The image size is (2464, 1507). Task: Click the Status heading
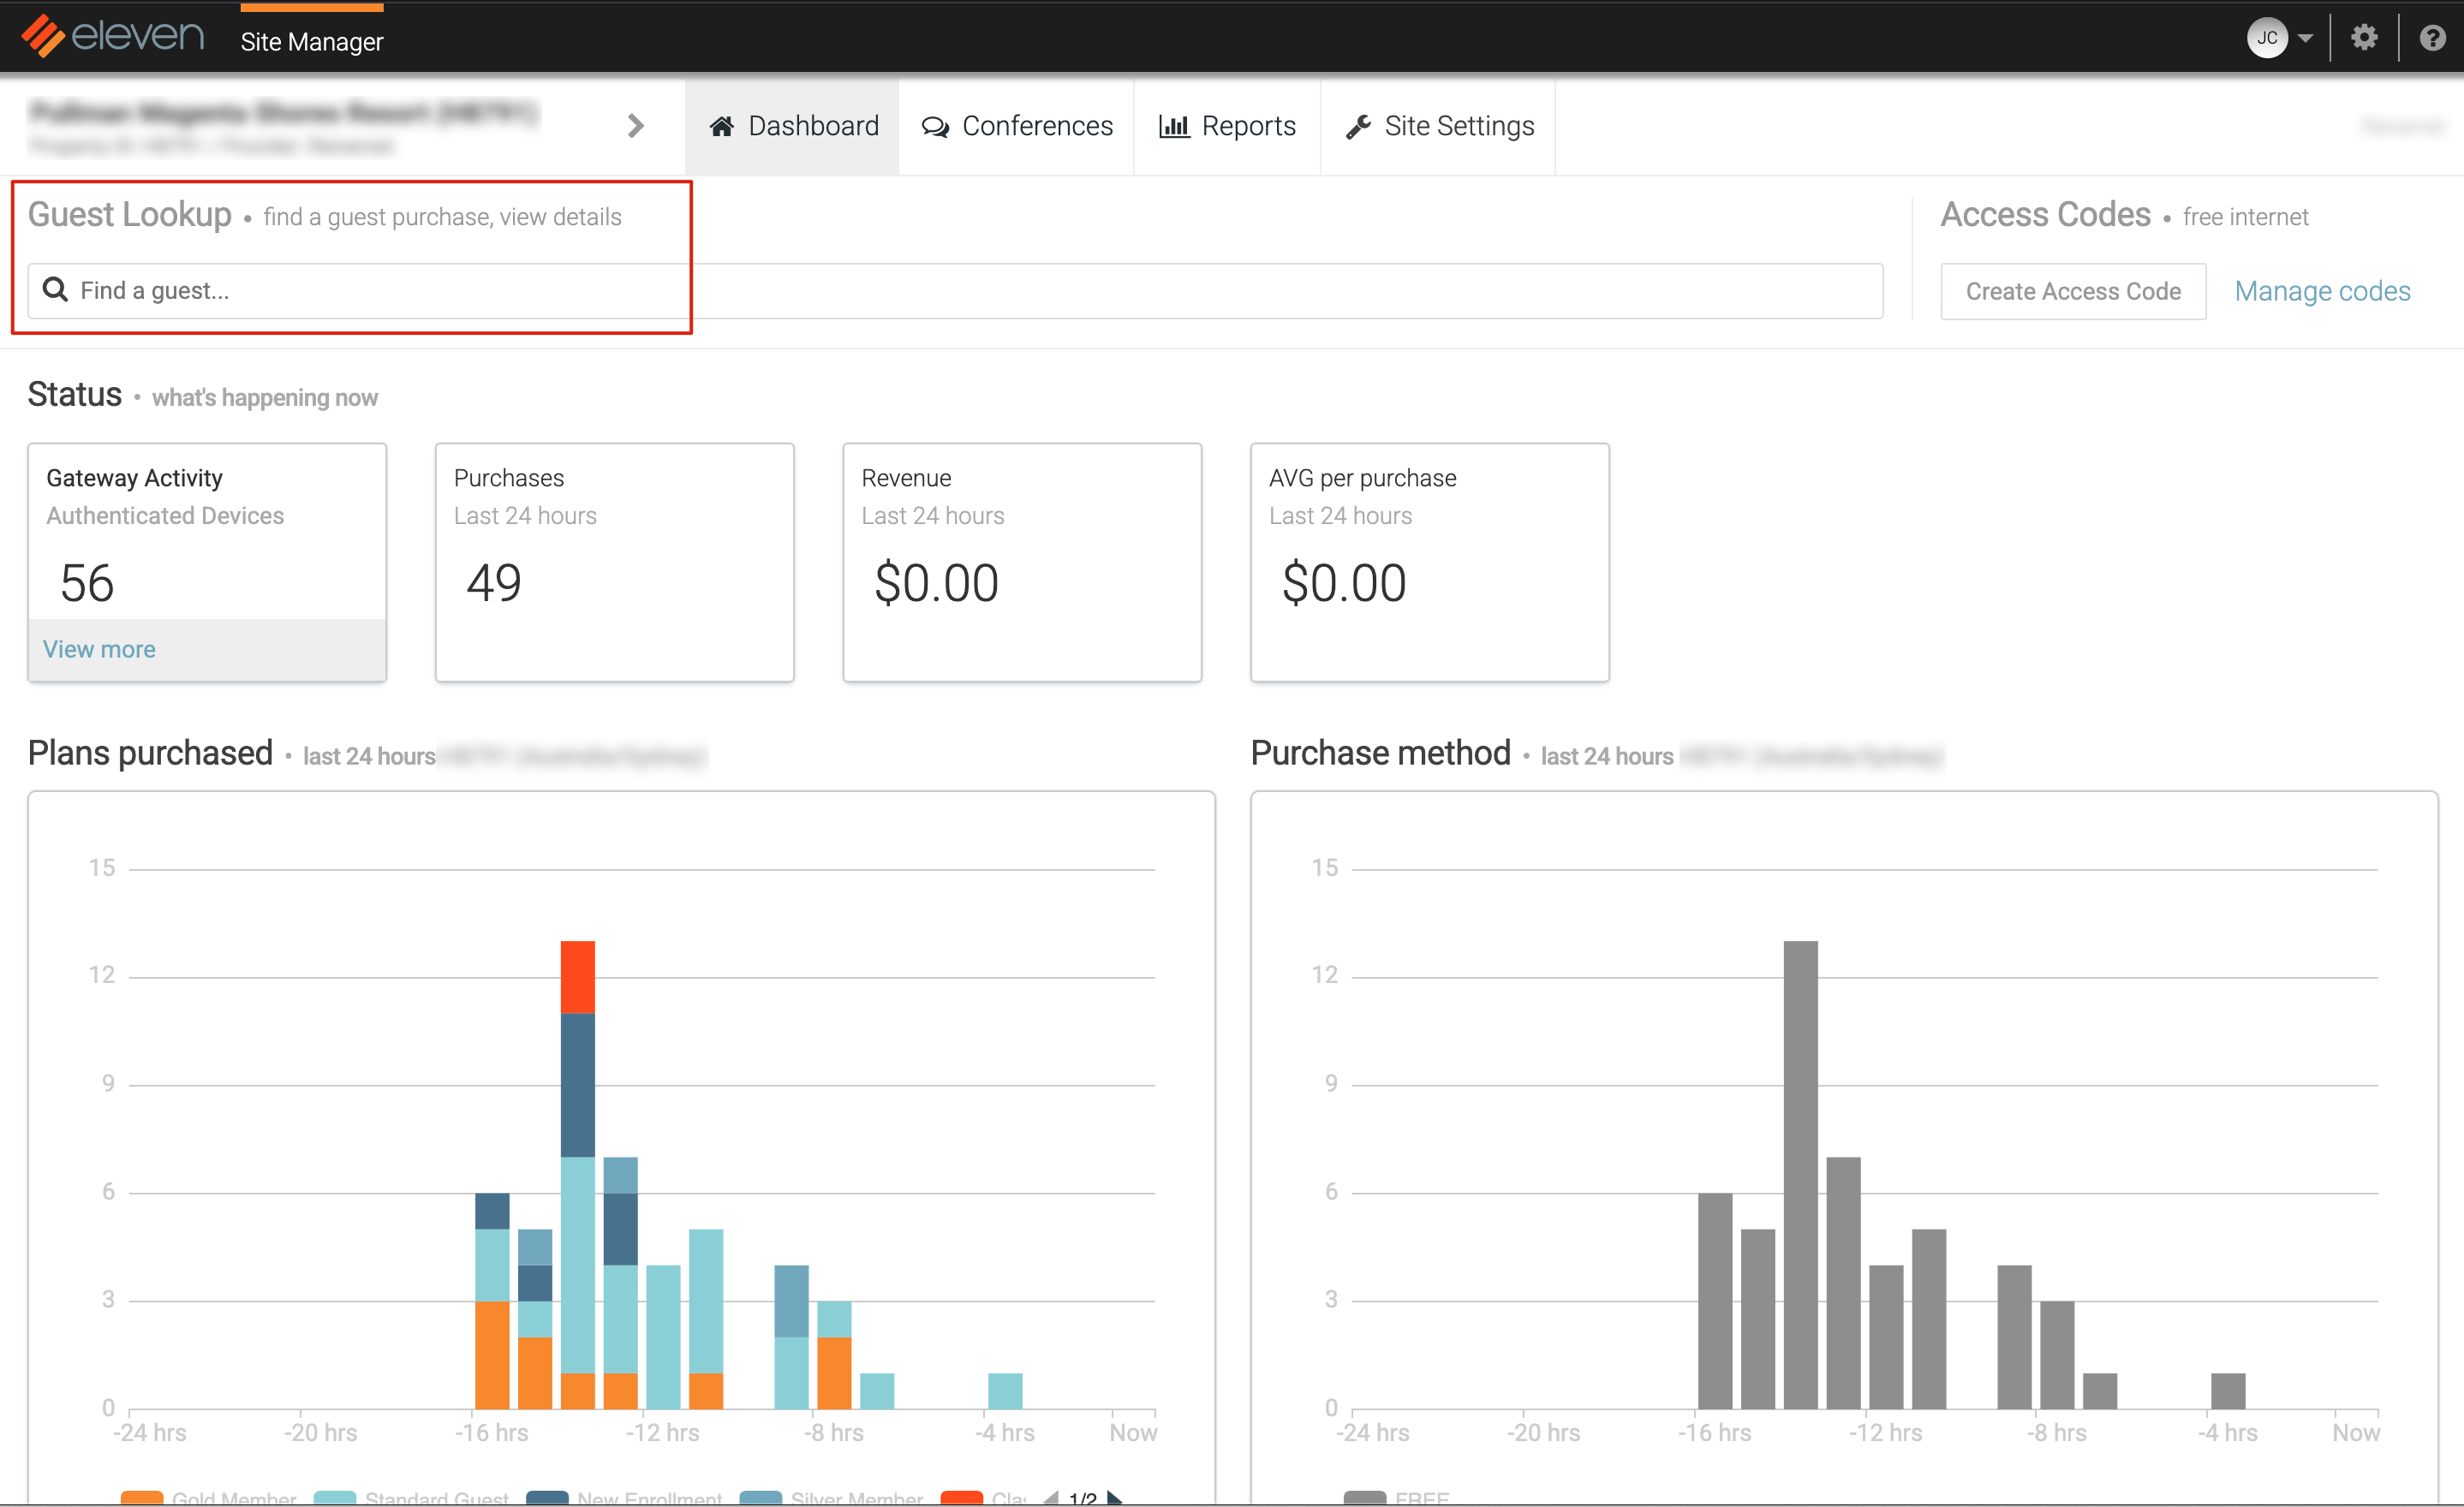point(75,395)
